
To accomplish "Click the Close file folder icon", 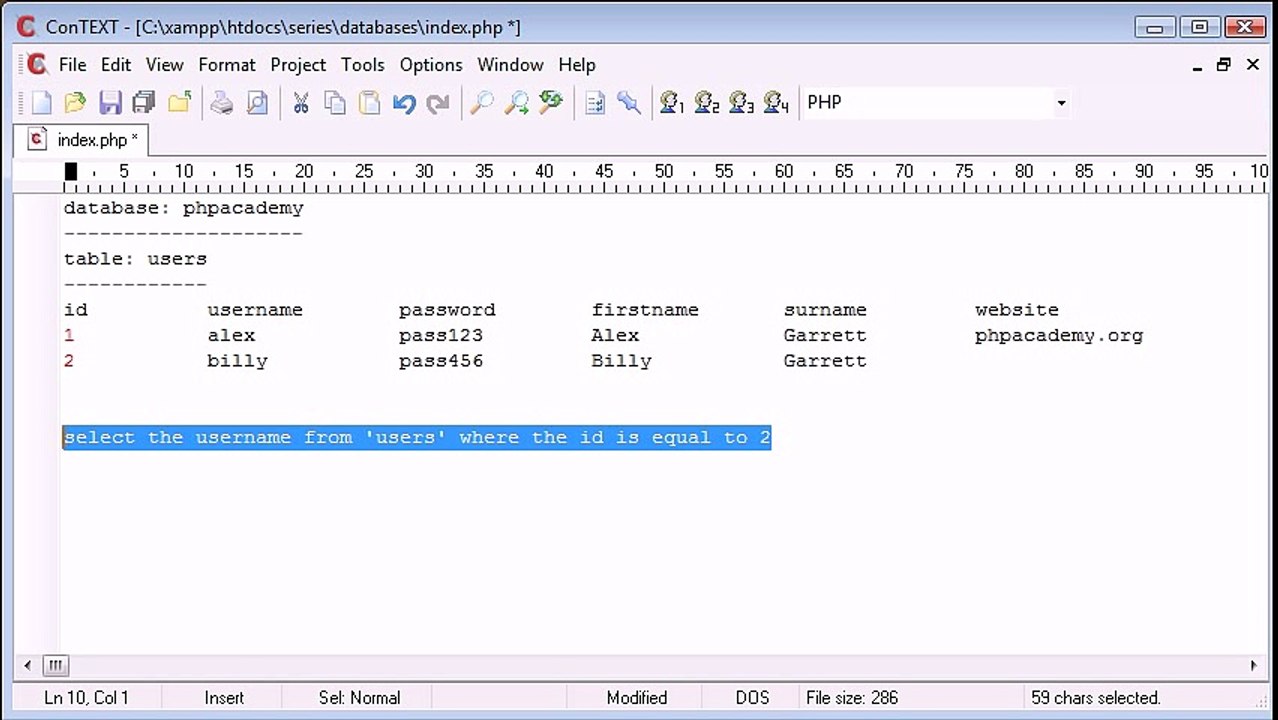I will 179,102.
